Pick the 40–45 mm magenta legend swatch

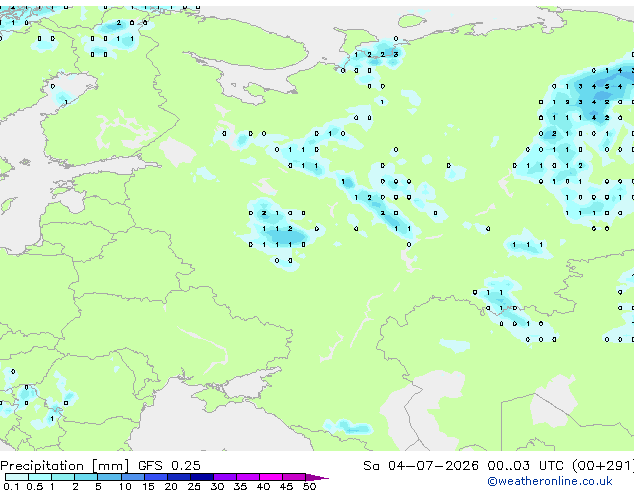pyautogui.click(x=271, y=477)
